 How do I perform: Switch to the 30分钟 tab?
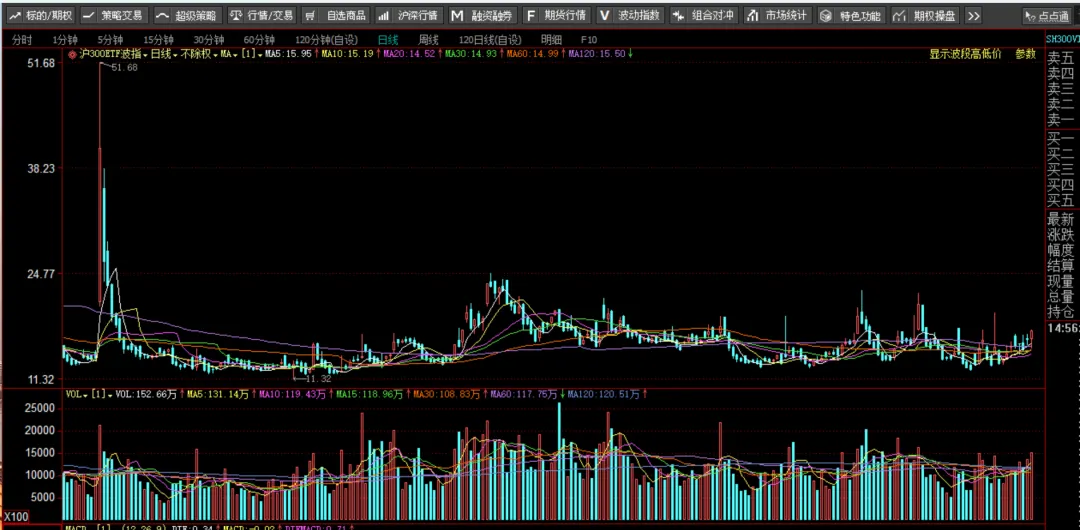[x=209, y=40]
